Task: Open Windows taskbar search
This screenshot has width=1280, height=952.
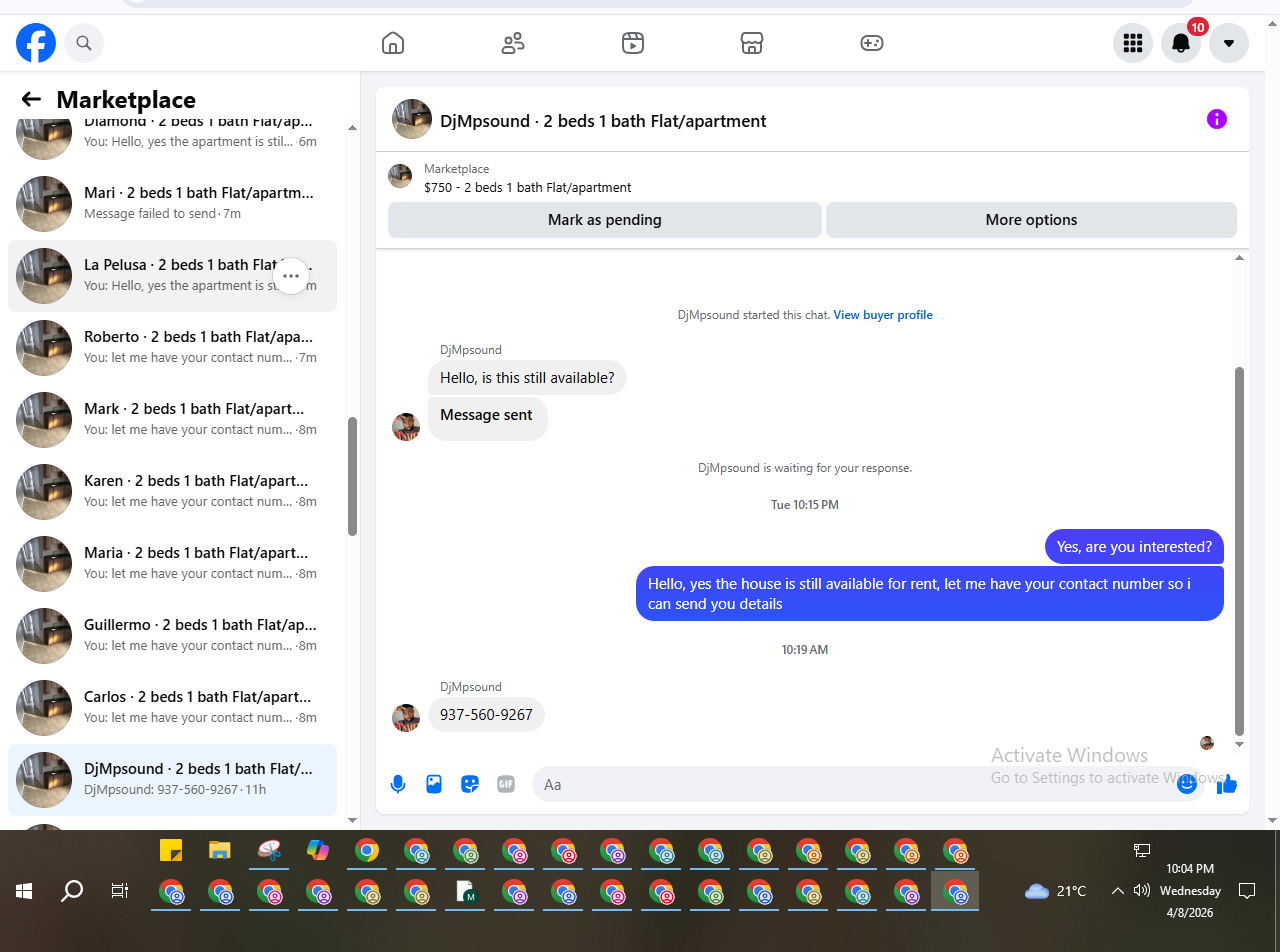Action: [72, 891]
